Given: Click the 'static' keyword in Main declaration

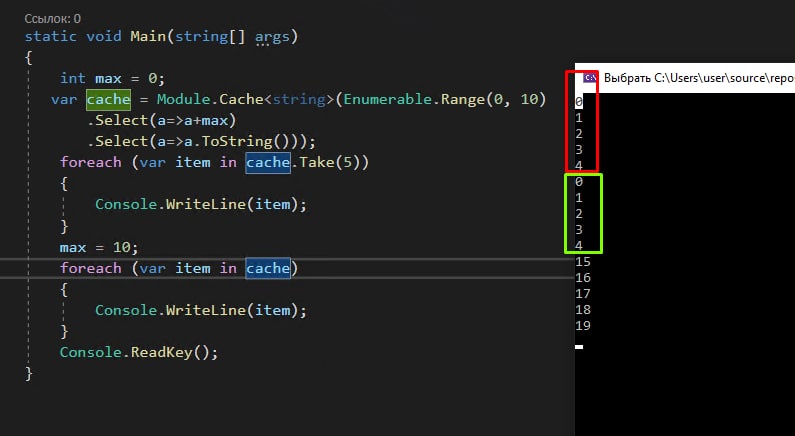Looking at the screenshot, I should pos(51,36).
